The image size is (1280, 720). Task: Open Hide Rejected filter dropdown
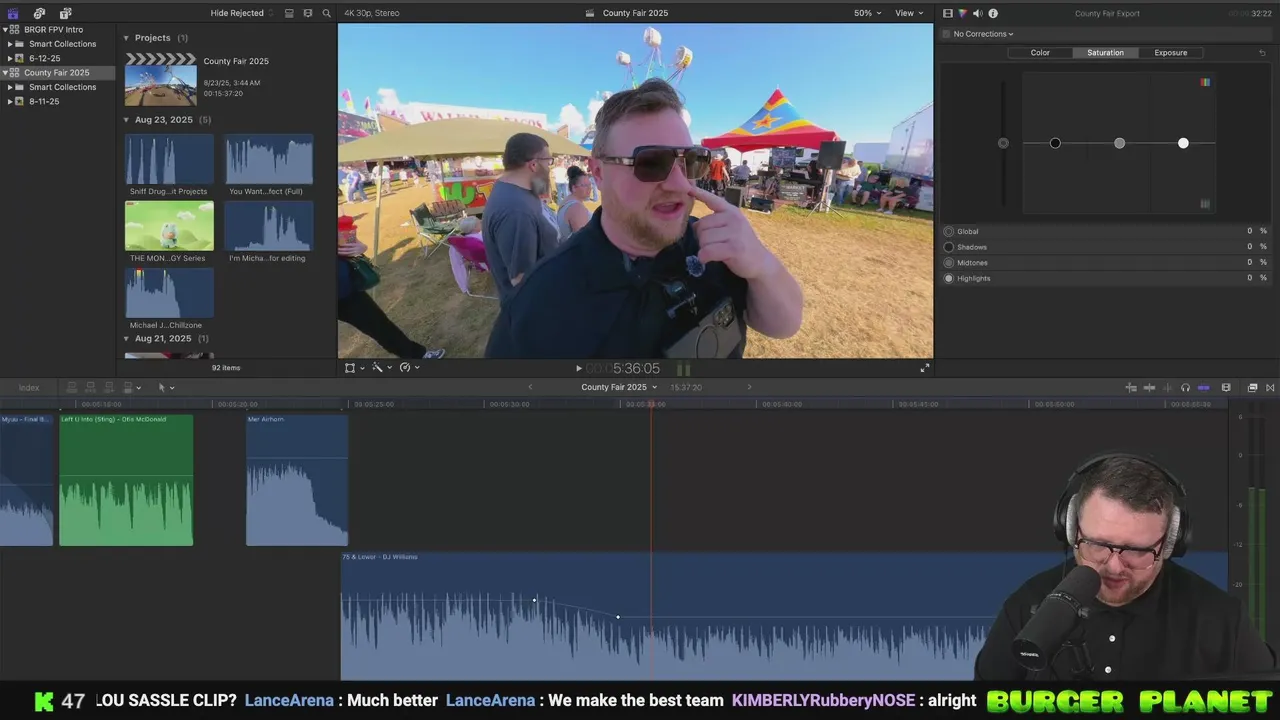click(241, 13)
